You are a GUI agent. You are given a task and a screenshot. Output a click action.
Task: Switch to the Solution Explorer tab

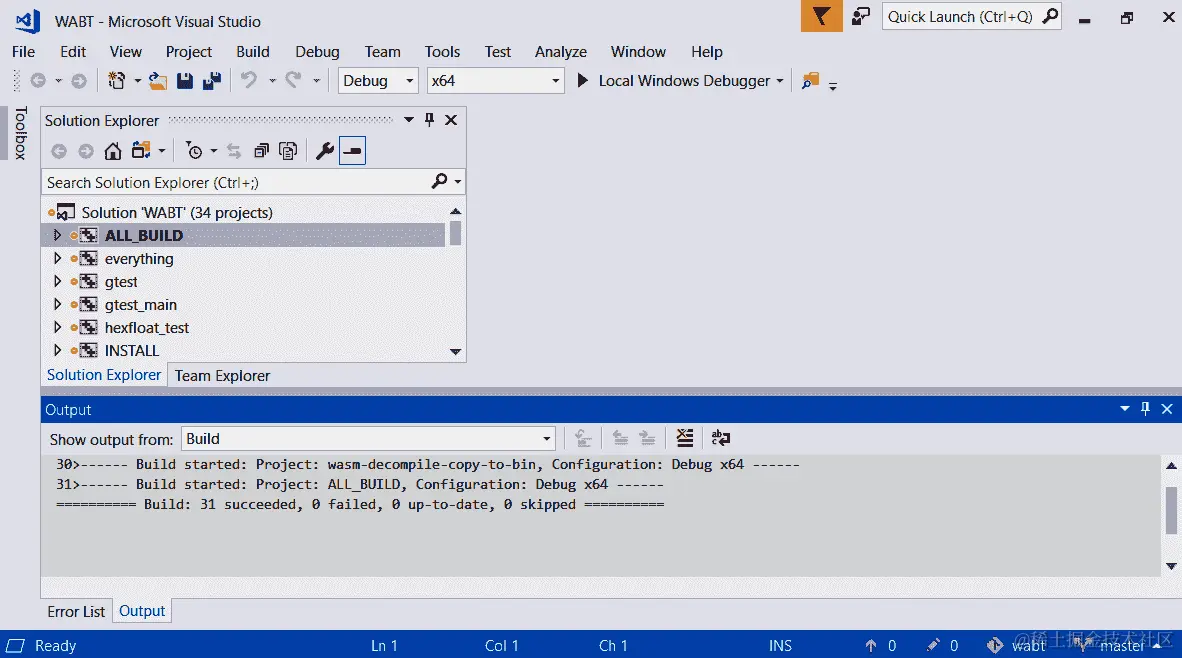[x=104, y=375]
